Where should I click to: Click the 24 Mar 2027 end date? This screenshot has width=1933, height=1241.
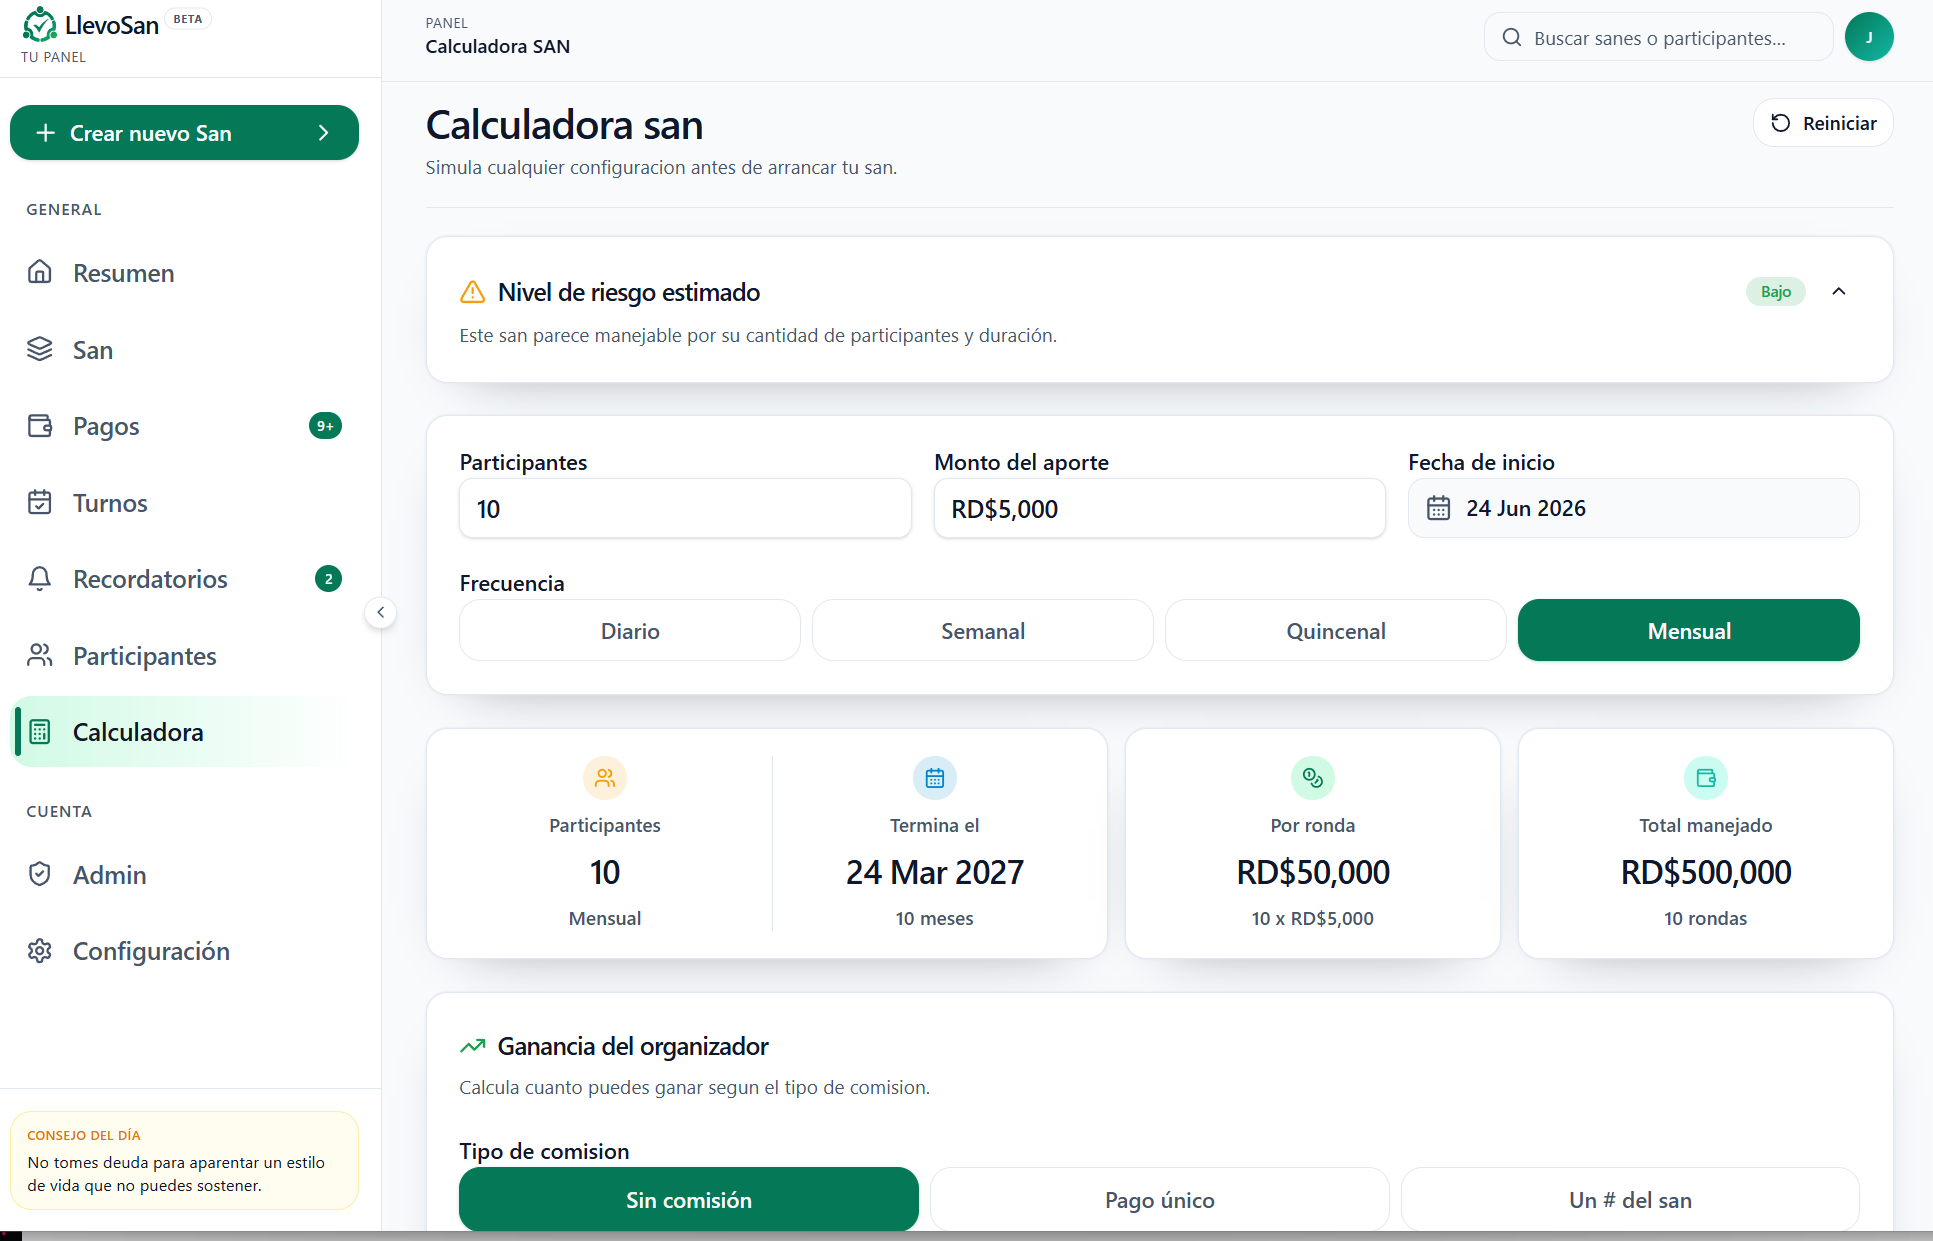coord(935,872)
